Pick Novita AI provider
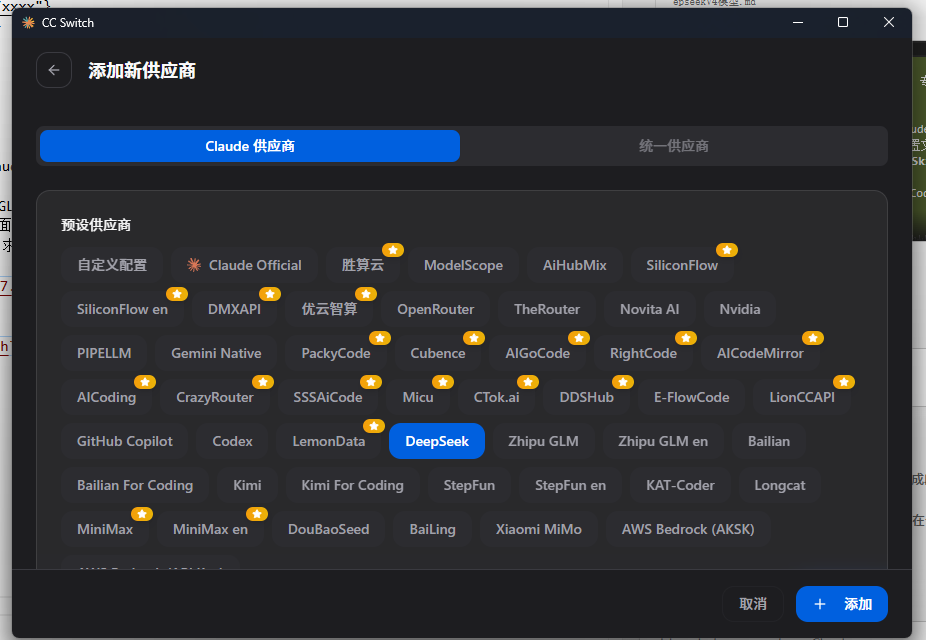Screen dimensions: 926x640 click(x=650, y=309)
